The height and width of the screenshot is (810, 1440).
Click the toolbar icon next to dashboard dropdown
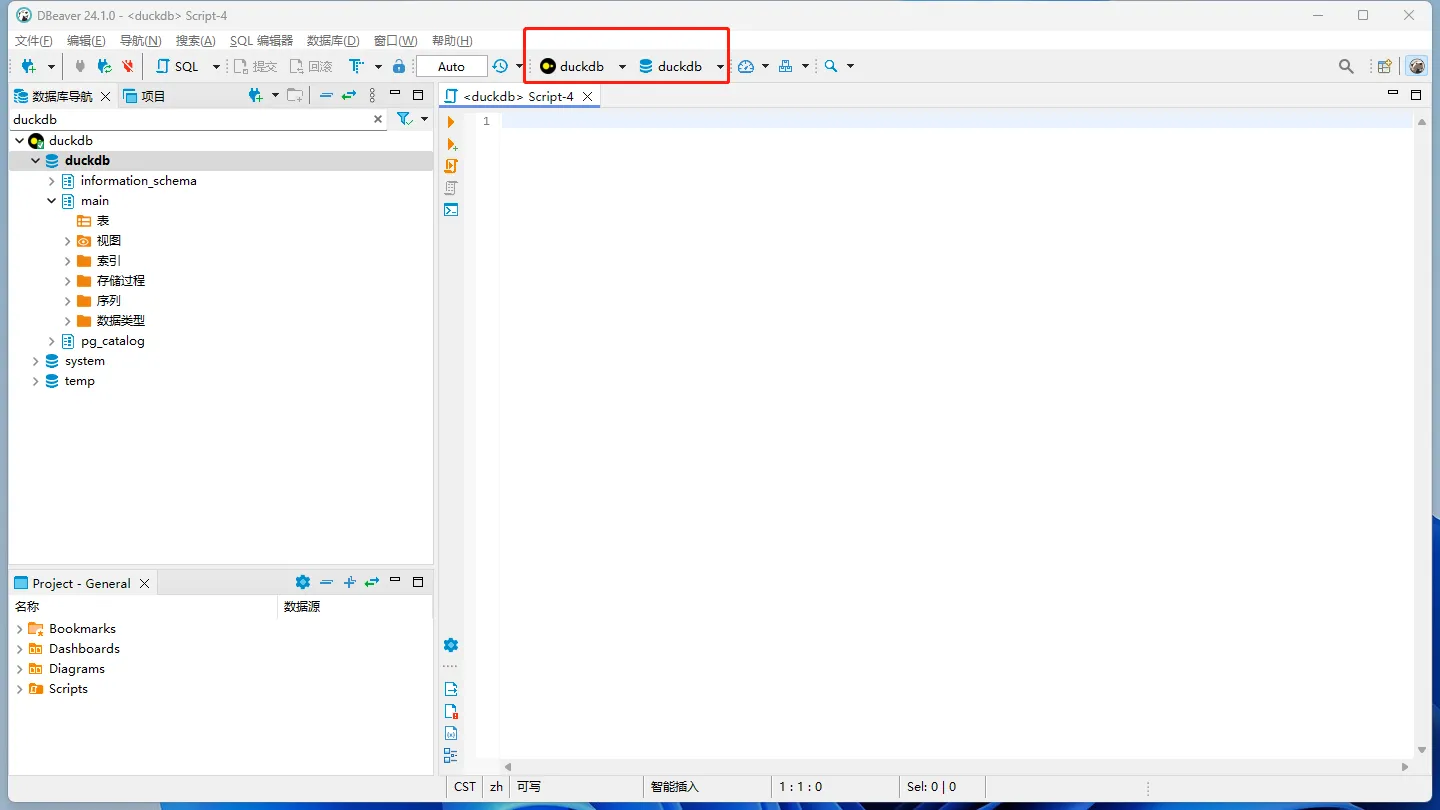(x=786, y=66)
